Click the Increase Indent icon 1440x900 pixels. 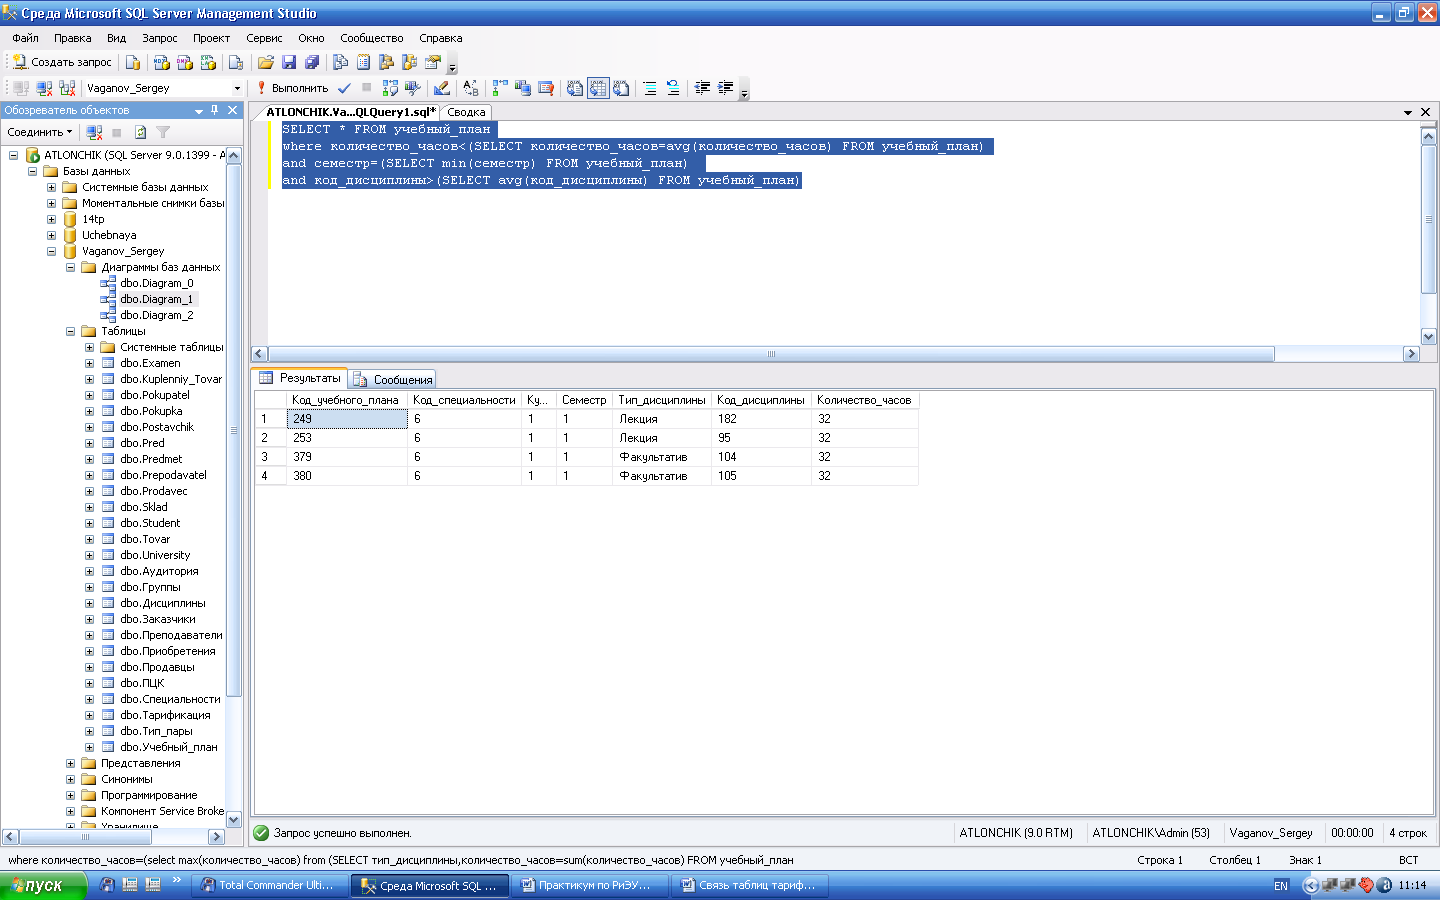pyautogui.click(x=725, y=88)
